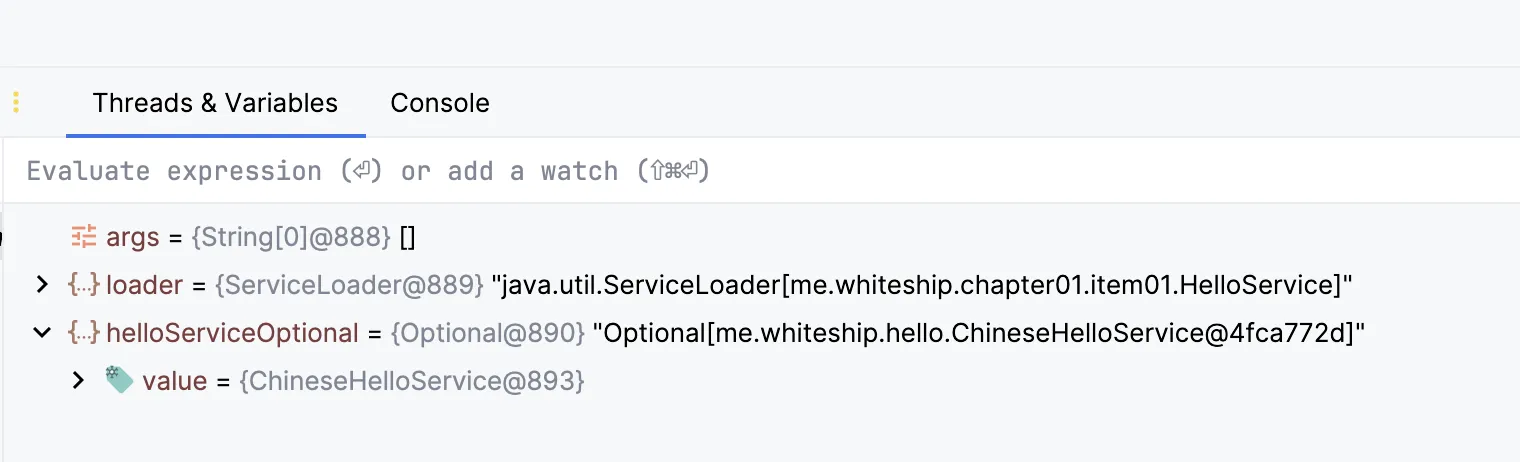Click the tag field icon beside value
The width and height of the screenshot is (1520, 462).
point(119,380)
